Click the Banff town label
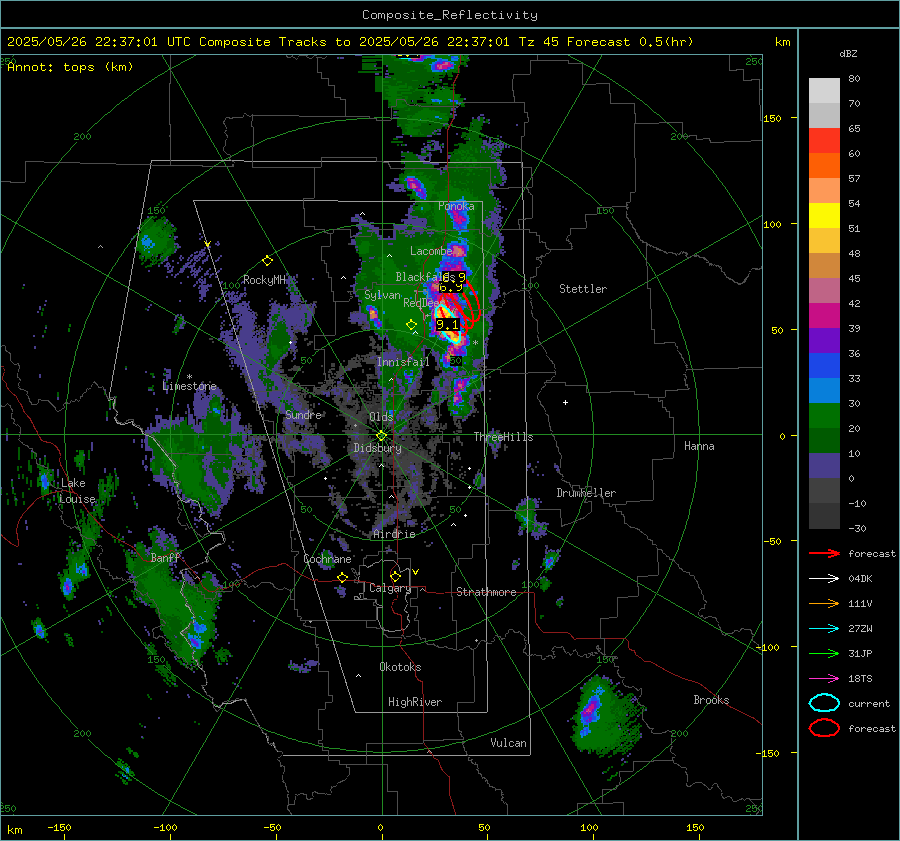Screen dimensions: 900x841 pos(165,558)
